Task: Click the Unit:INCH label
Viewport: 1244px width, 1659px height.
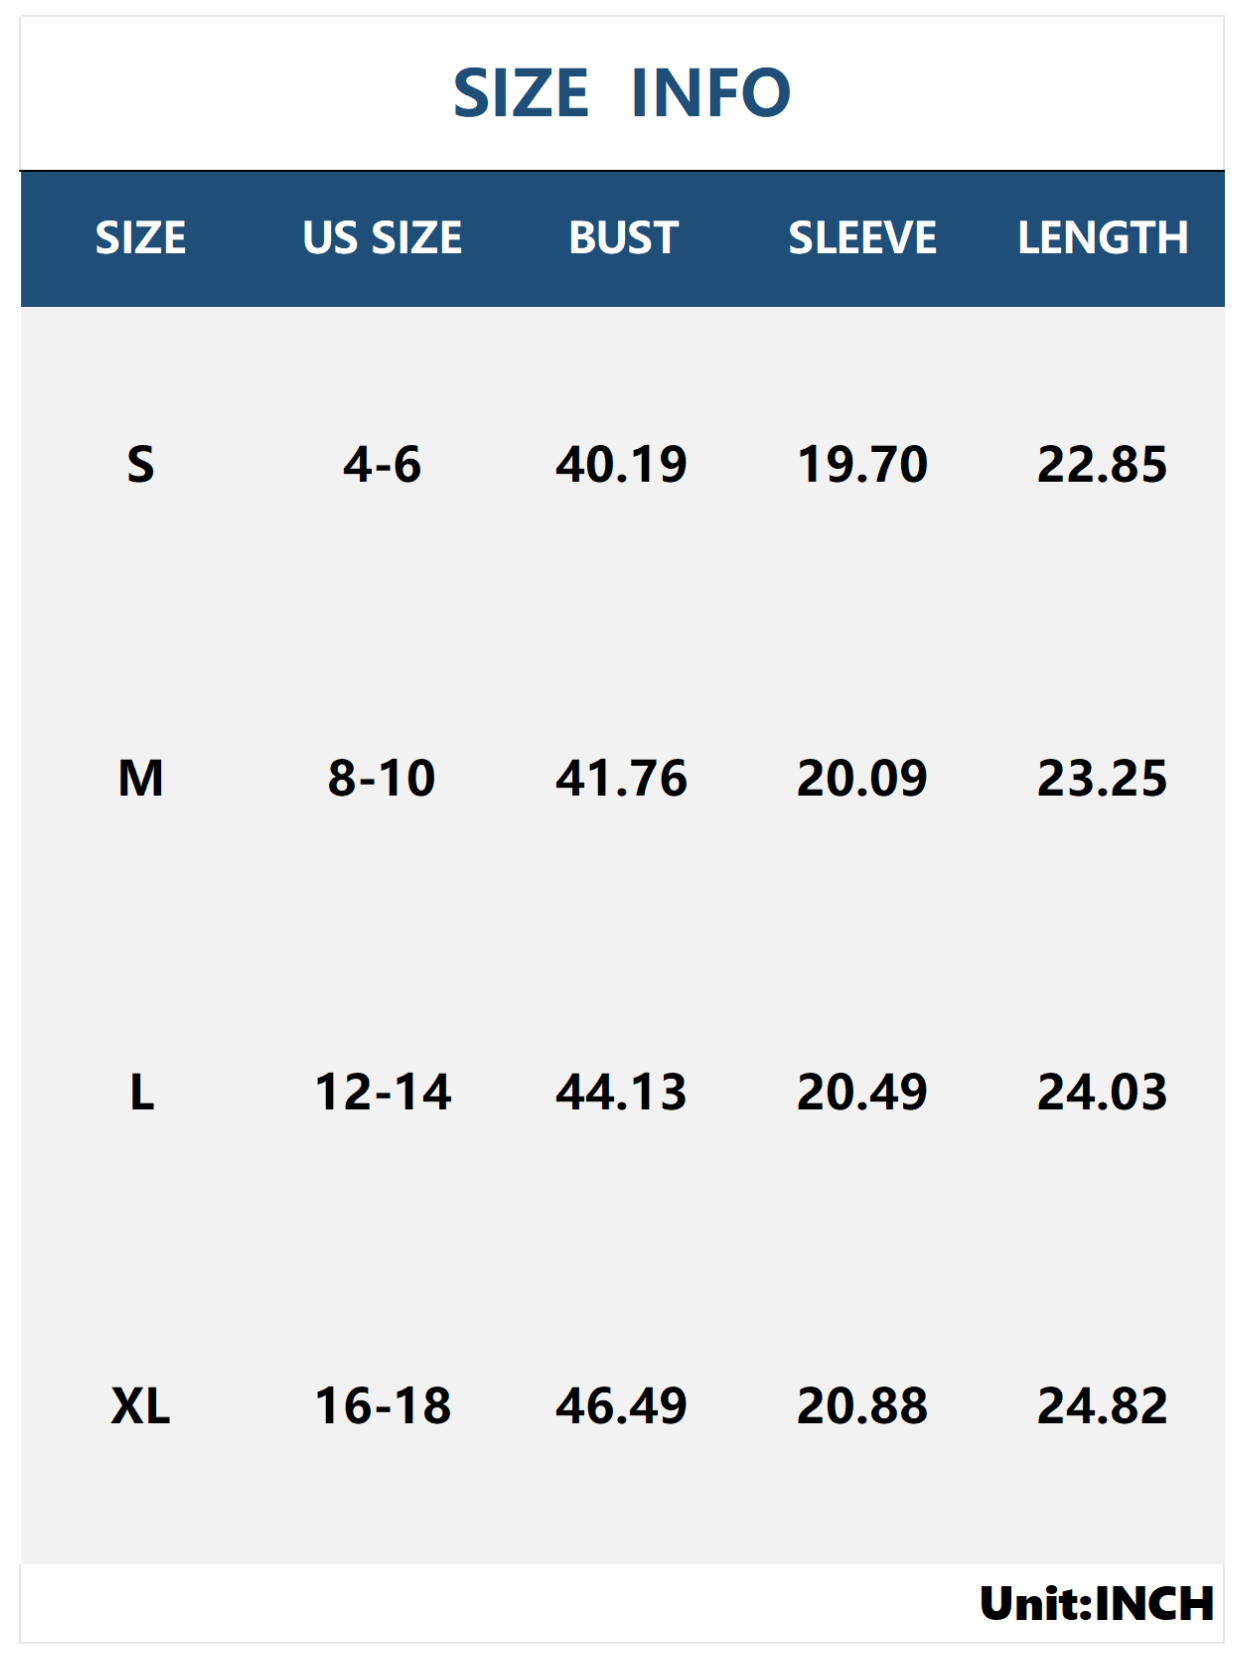Action: (x=1096, y=1604)
